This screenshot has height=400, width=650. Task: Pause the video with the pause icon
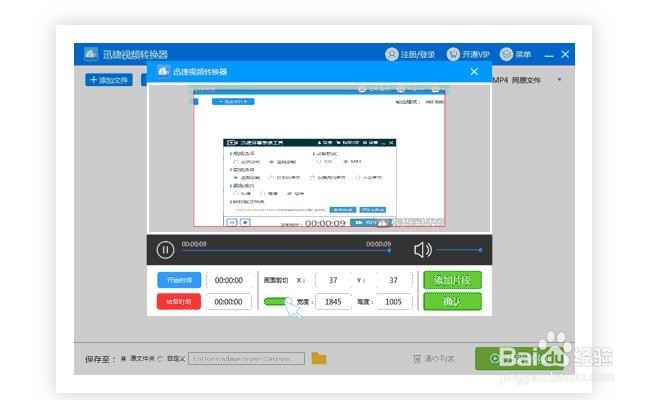165,250
